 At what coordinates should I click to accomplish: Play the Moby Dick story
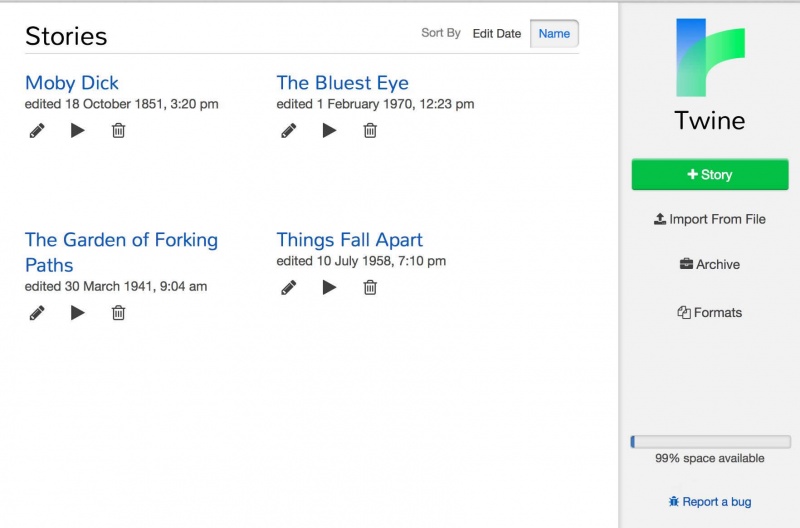coord(78,130)
